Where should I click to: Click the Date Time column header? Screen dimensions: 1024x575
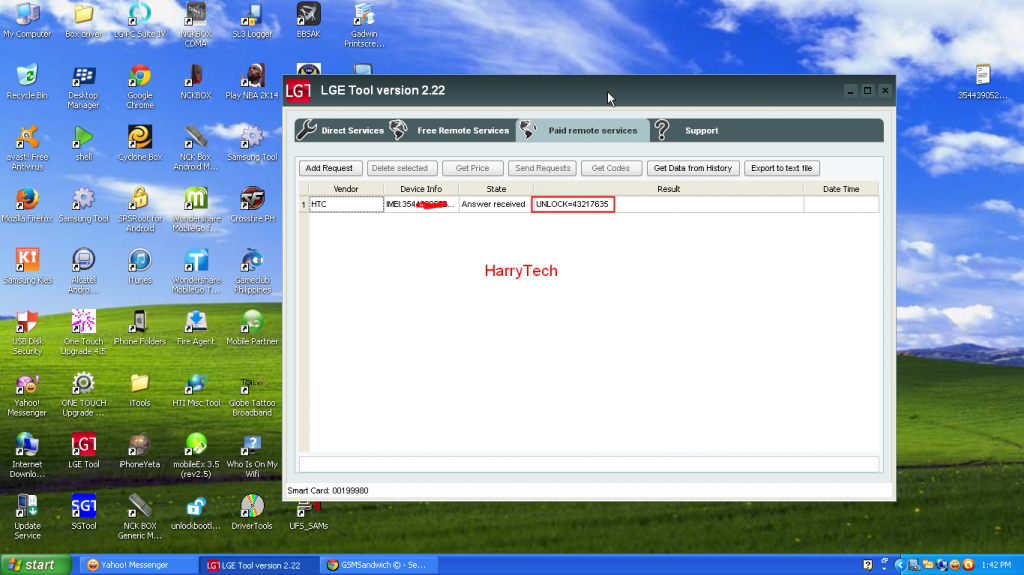[841, 189]
